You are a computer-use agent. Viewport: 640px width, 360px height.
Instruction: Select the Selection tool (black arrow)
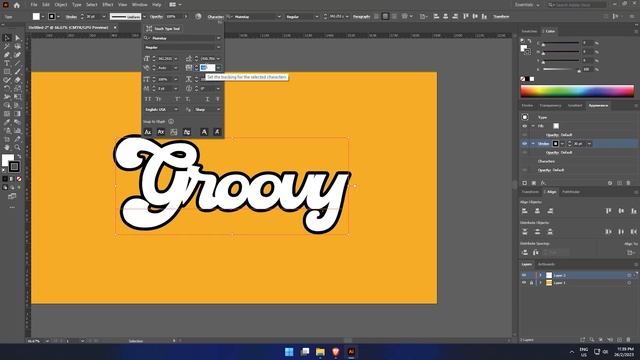7,38
